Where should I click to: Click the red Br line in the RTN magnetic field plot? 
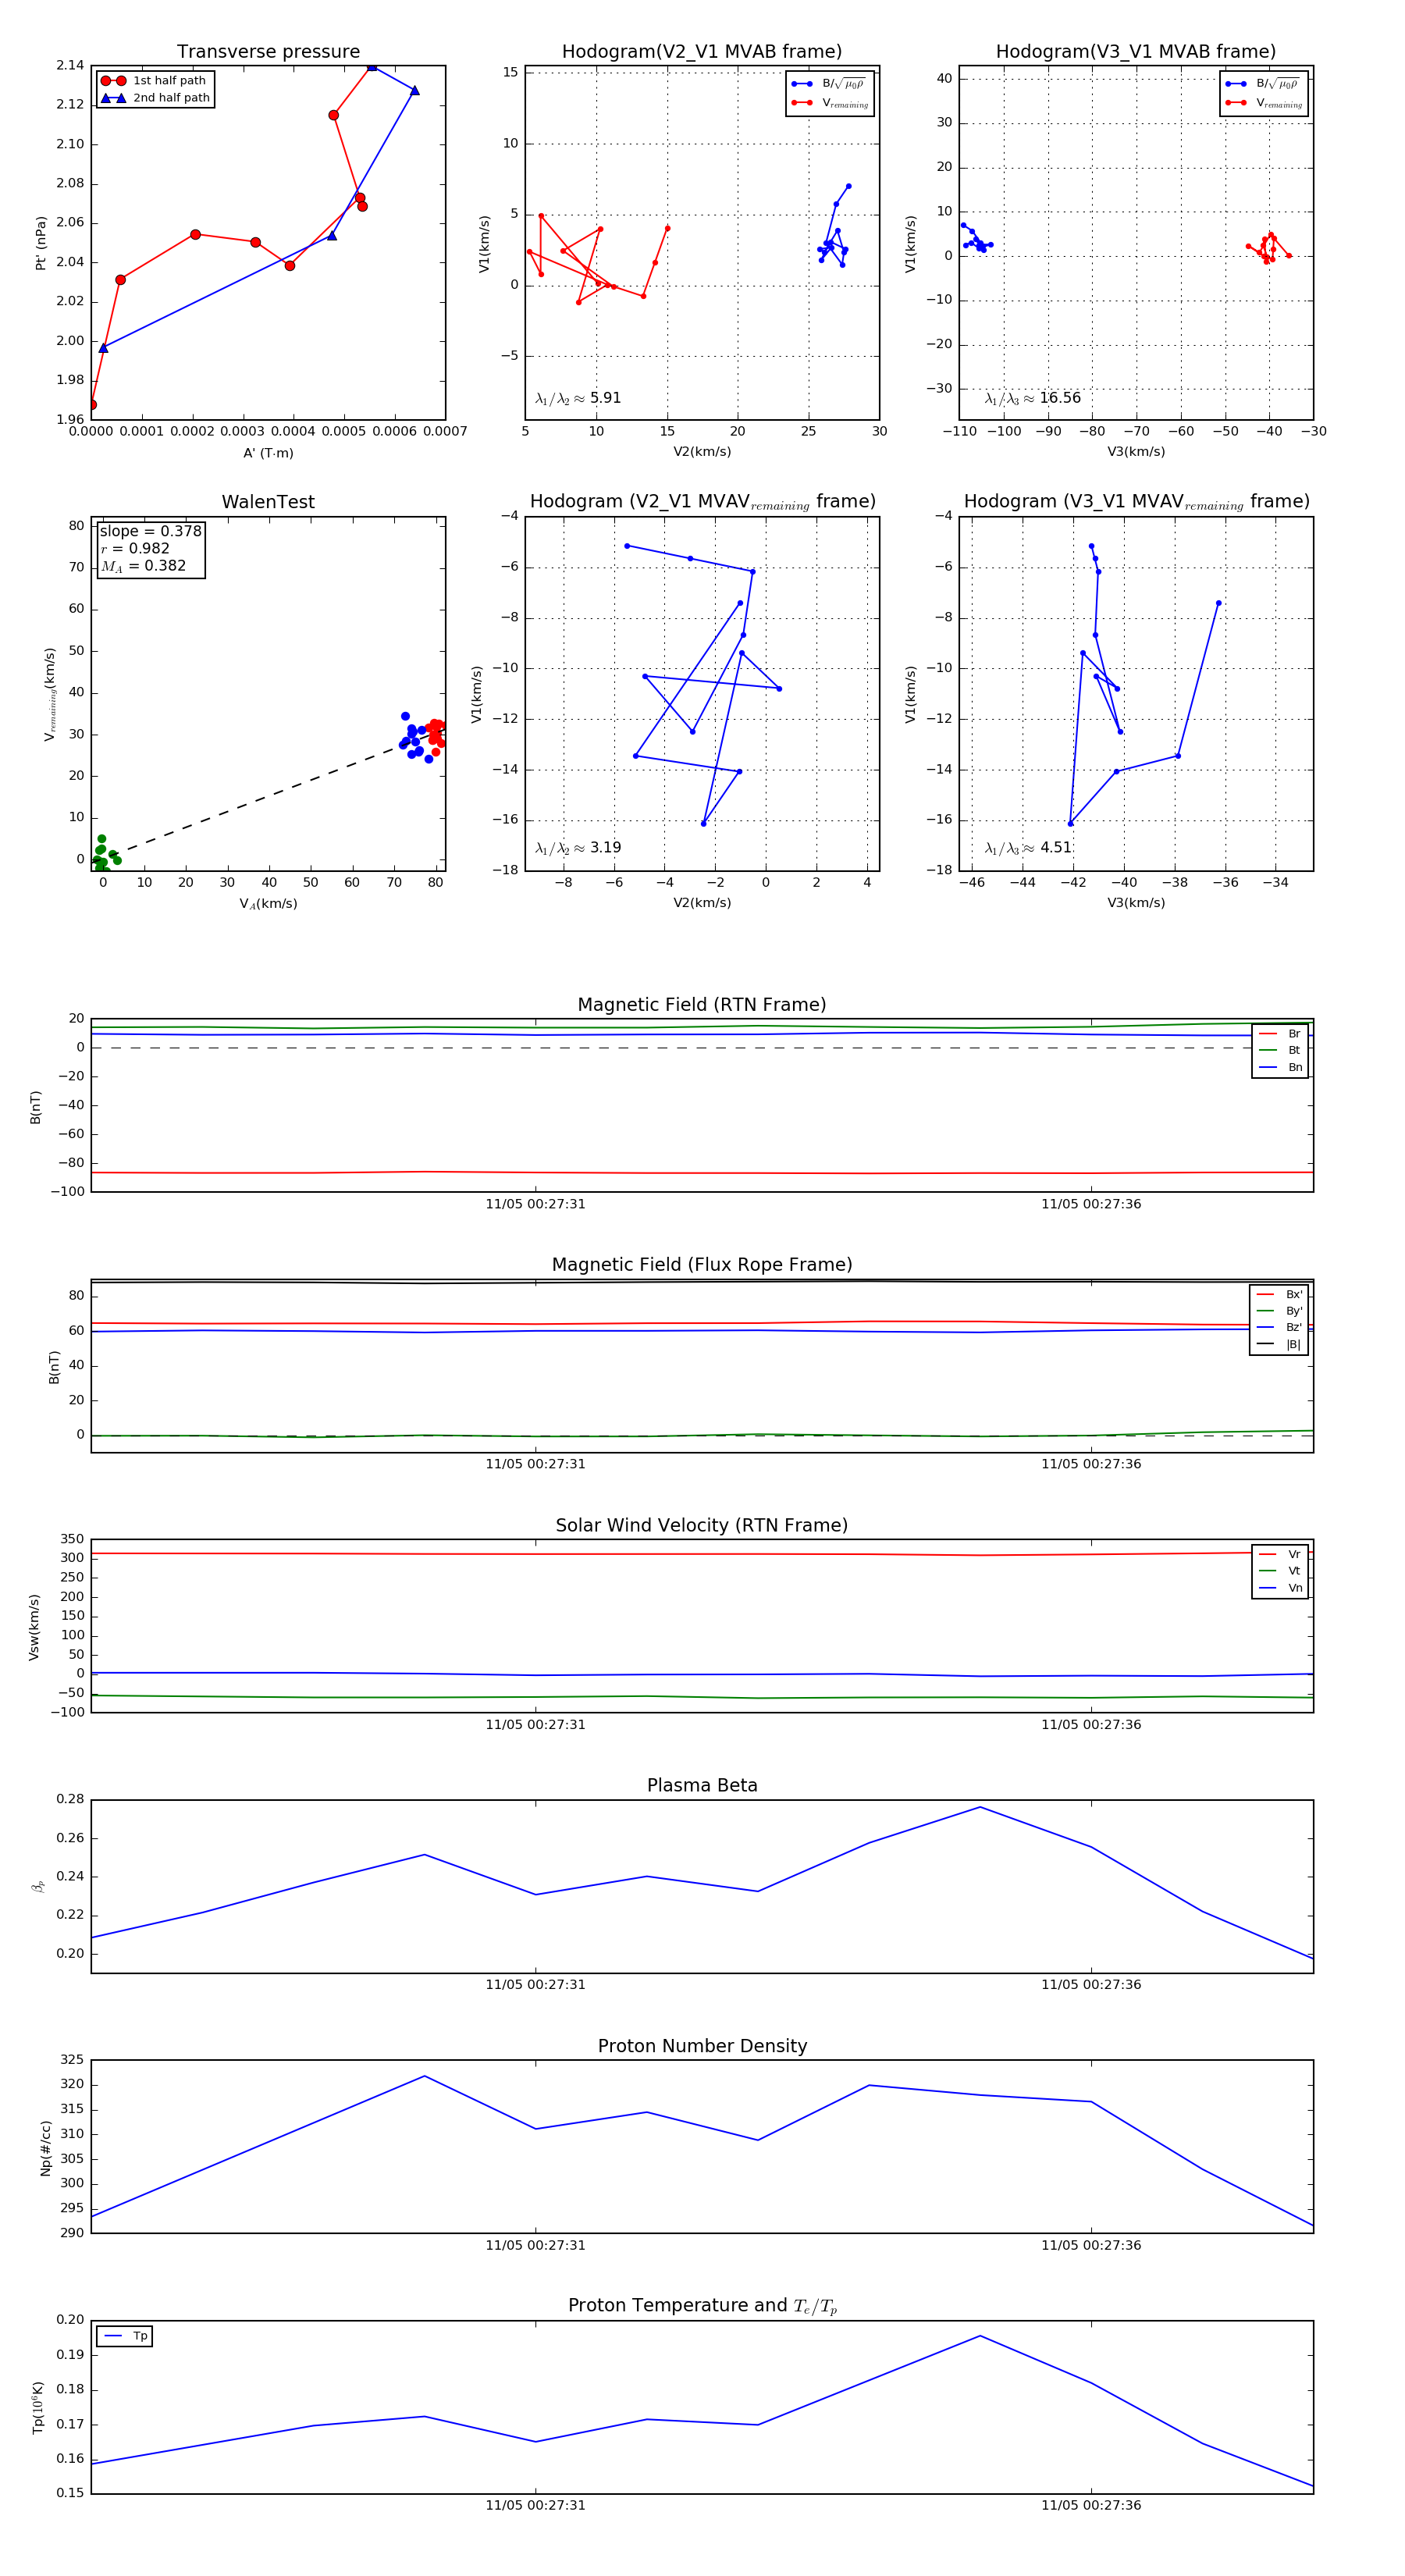(x=702, y=1173)
